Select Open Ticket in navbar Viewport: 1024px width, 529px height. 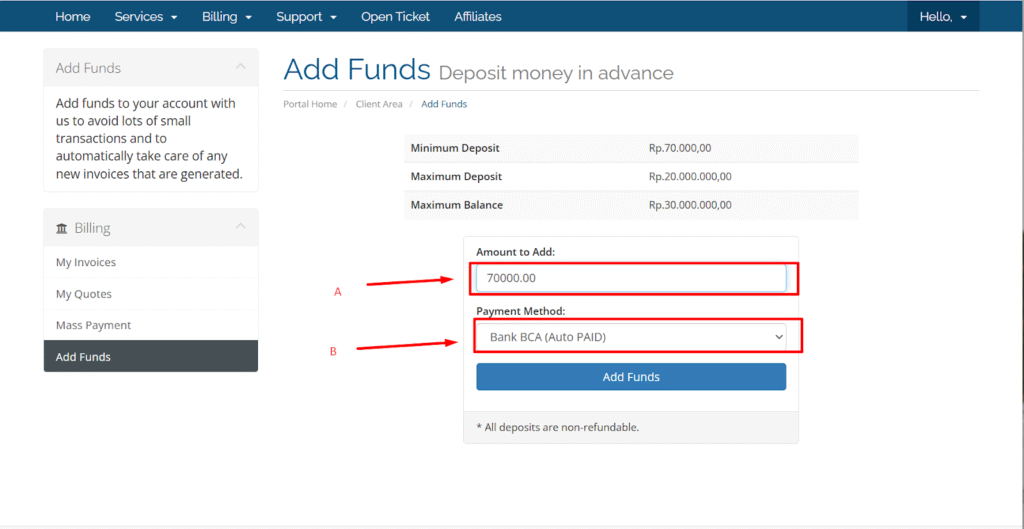pos(395,17)
